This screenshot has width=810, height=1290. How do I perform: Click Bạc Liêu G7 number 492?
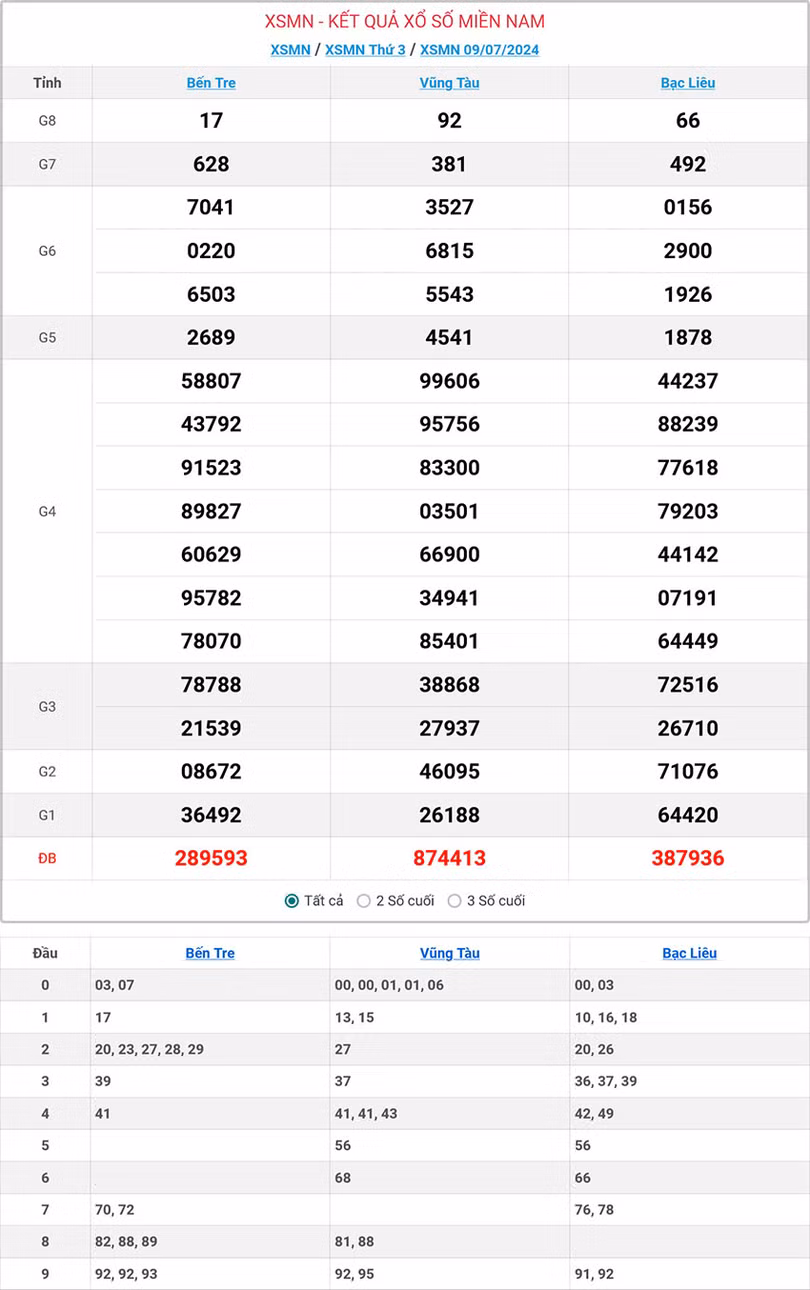(x=688, y=164)
